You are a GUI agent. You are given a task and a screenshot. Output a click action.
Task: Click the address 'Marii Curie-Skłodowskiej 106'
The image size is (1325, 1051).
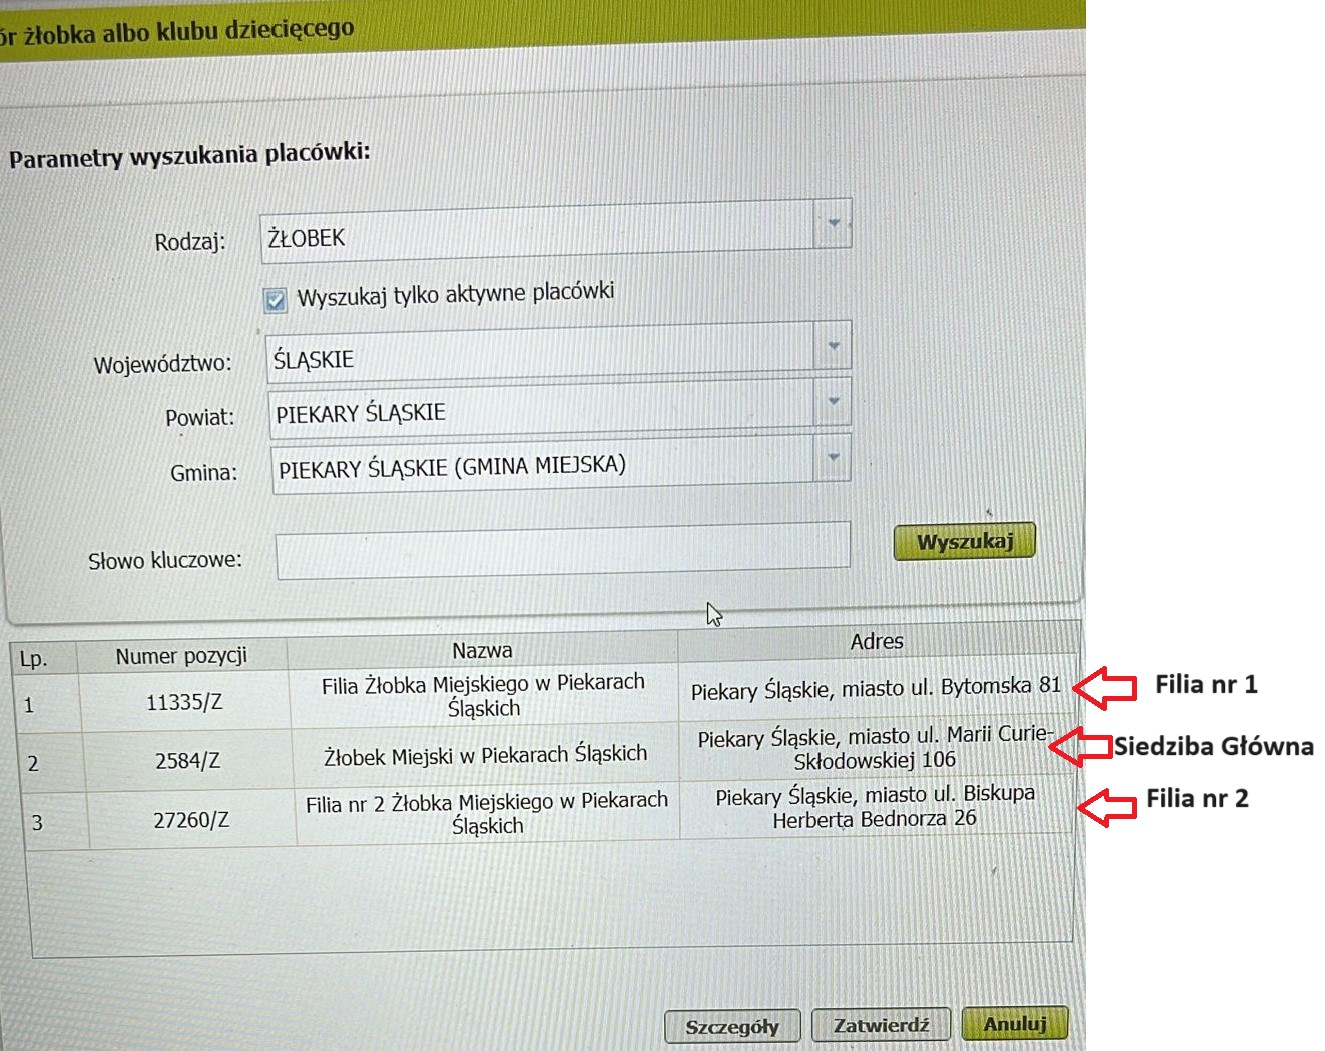pyautogui.click(x=876, y=747)
